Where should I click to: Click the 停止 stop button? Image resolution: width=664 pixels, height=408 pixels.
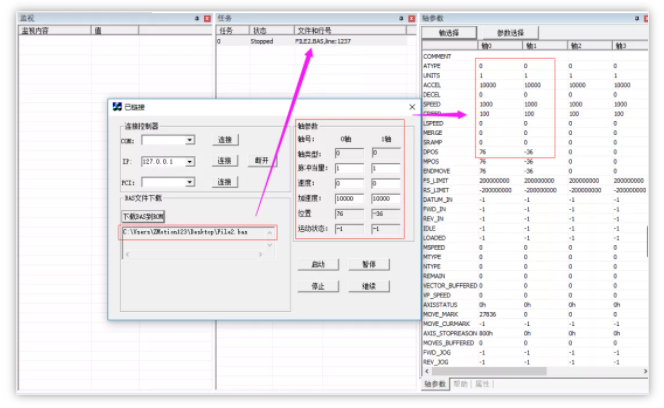pos(318,286)
